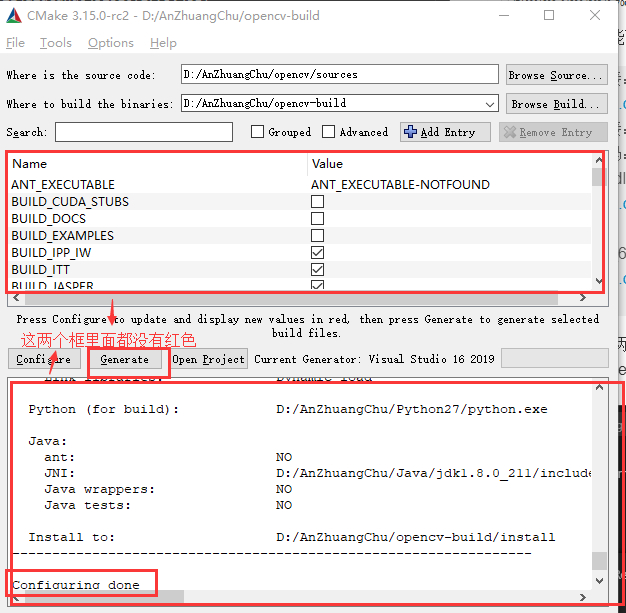Viewport: 626px width, 613px height.
Task: Edit the ANT_EXECUTABLE-NOTFOUND value
Action: tap(400, 184)
